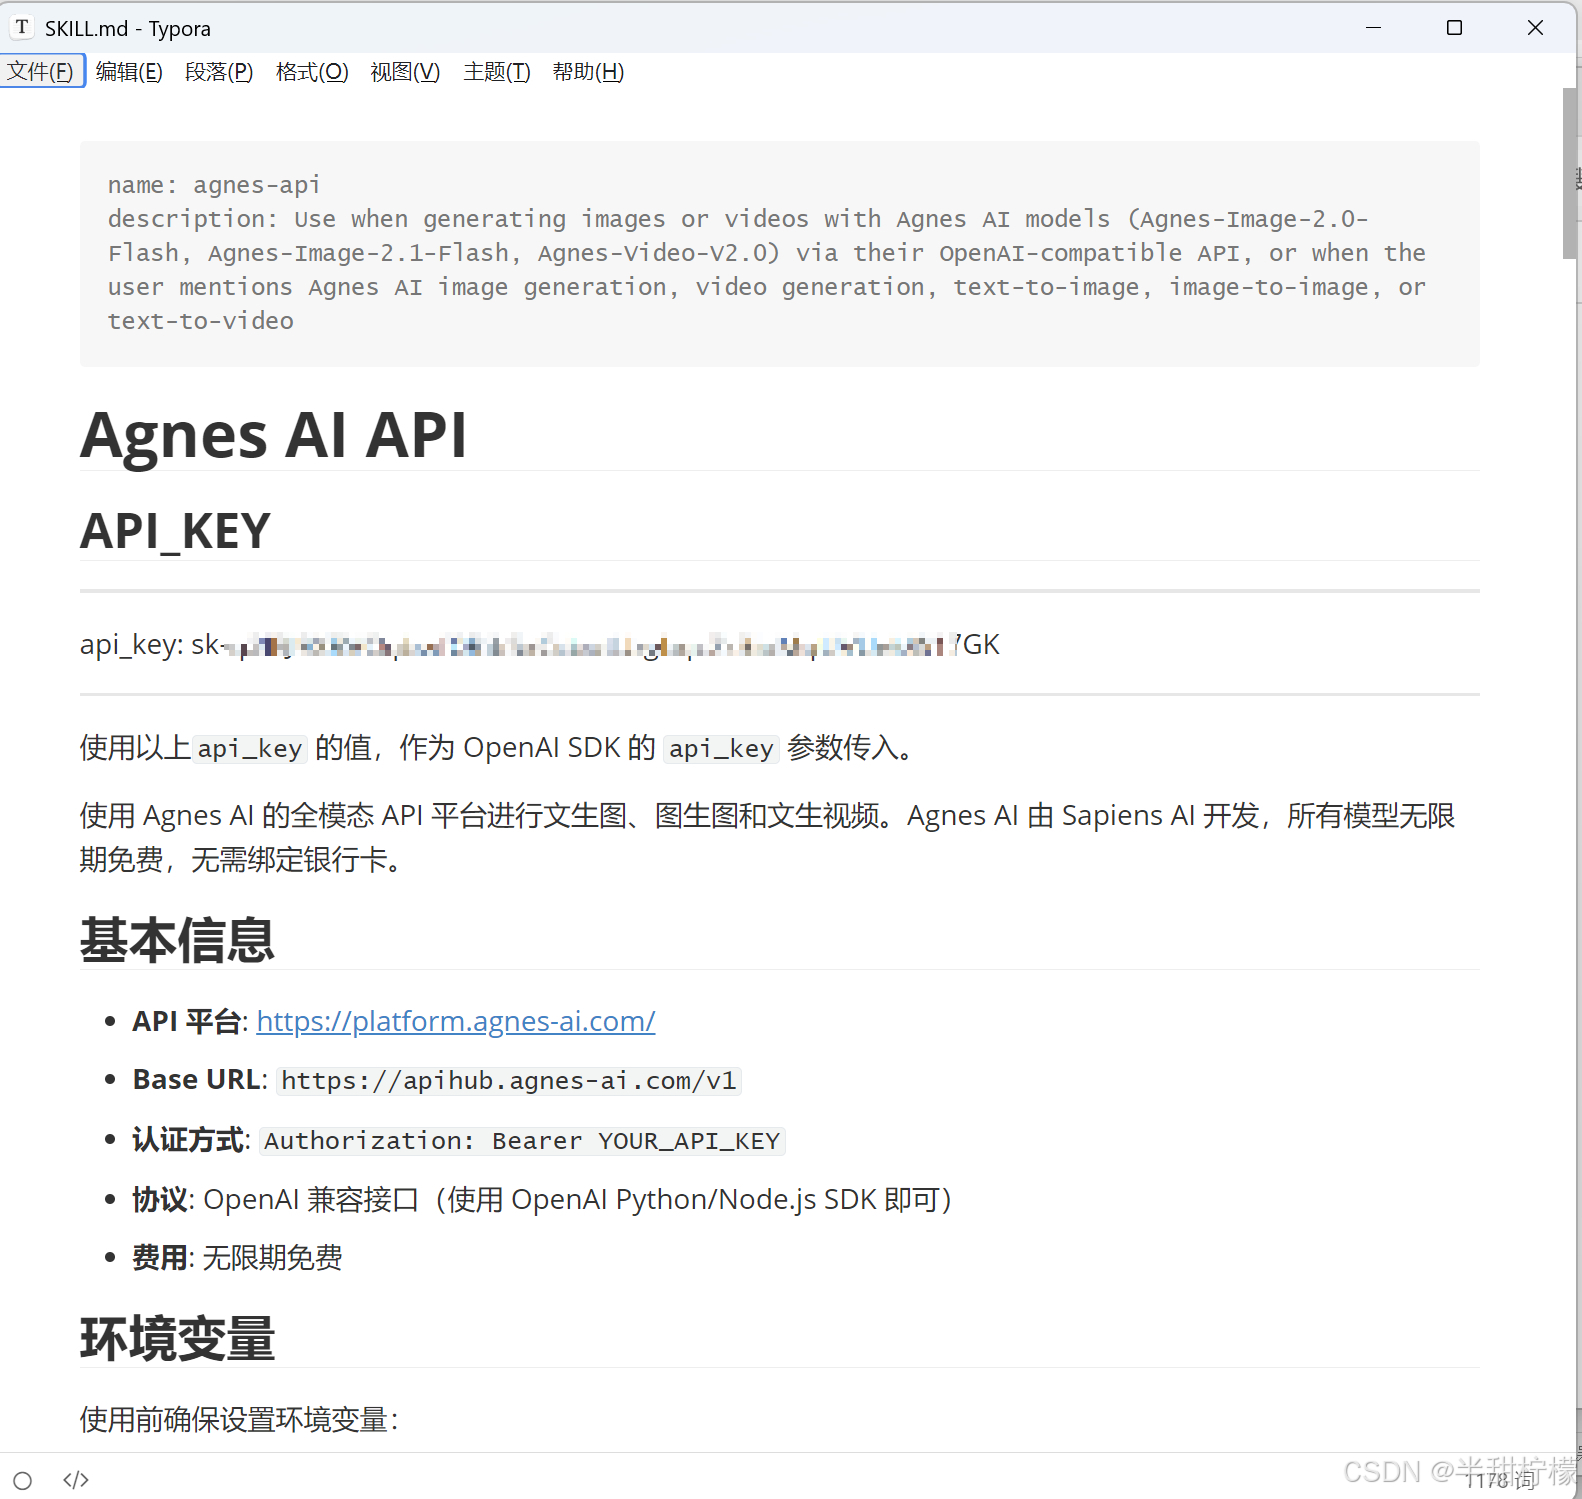
Task: Click the 协议 OpenAI 兼容接口 list item
Action: [542, 1199]
